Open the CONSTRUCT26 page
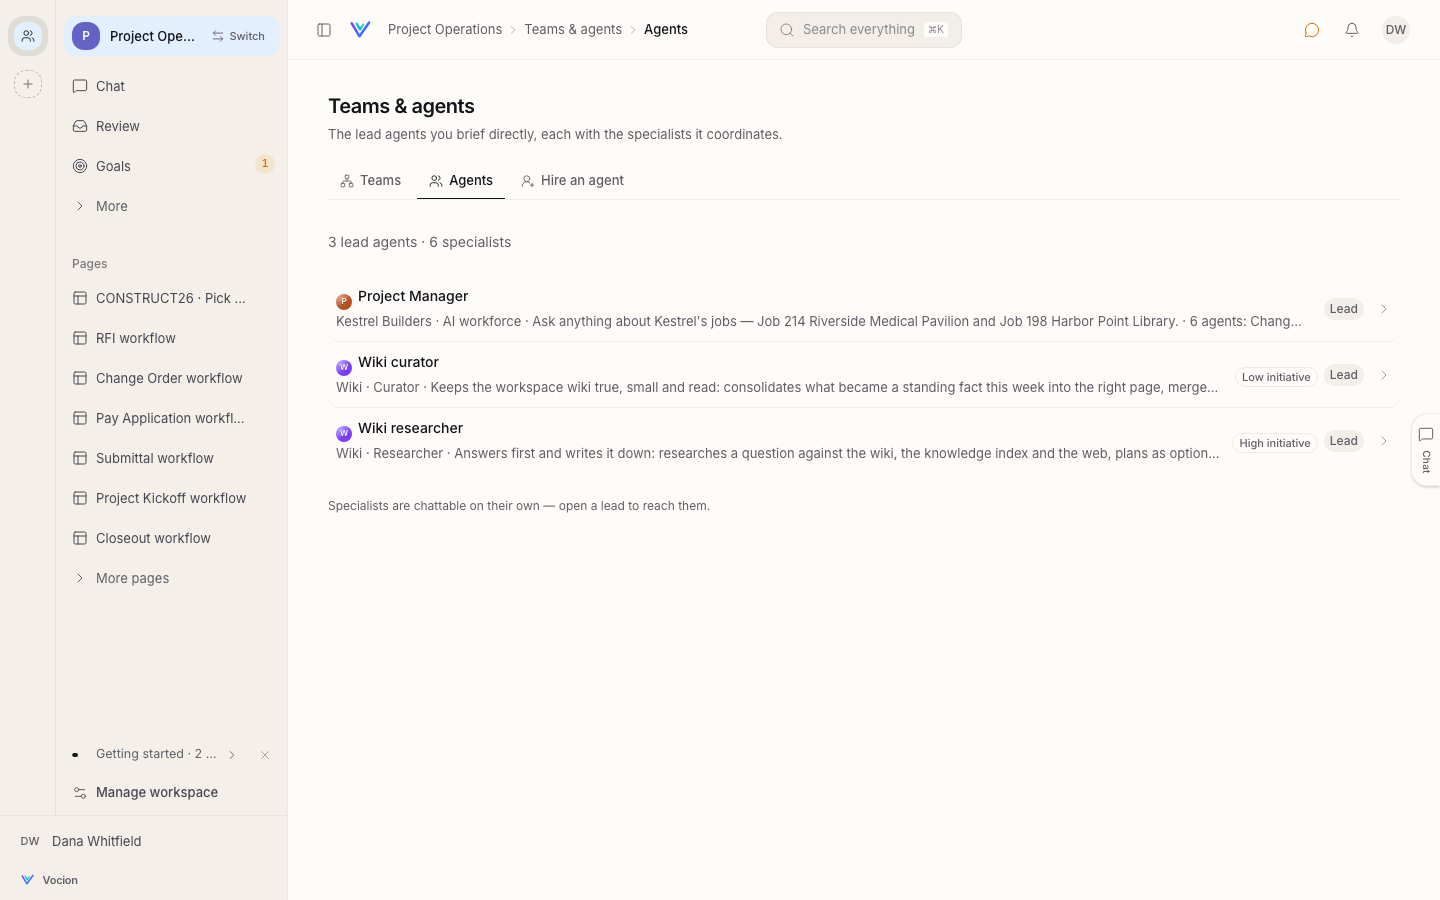Screen dimensions: 1440x900 (x=171, y=298)
